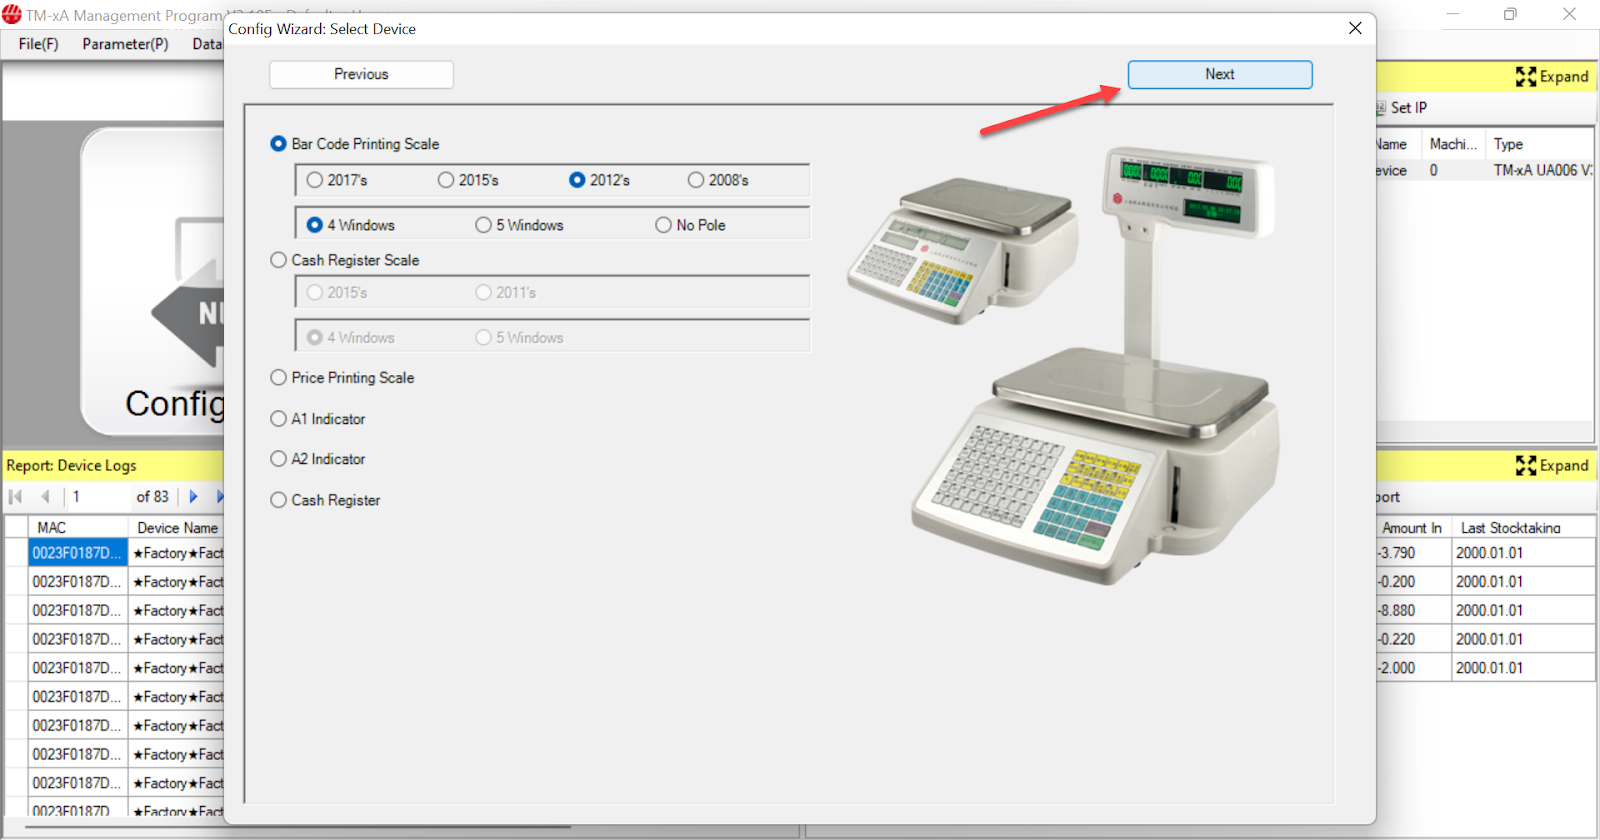Choose the 2015's barcode scale model
The image size is (1600, 840).
pyautogui.click(x=446, y=180)
